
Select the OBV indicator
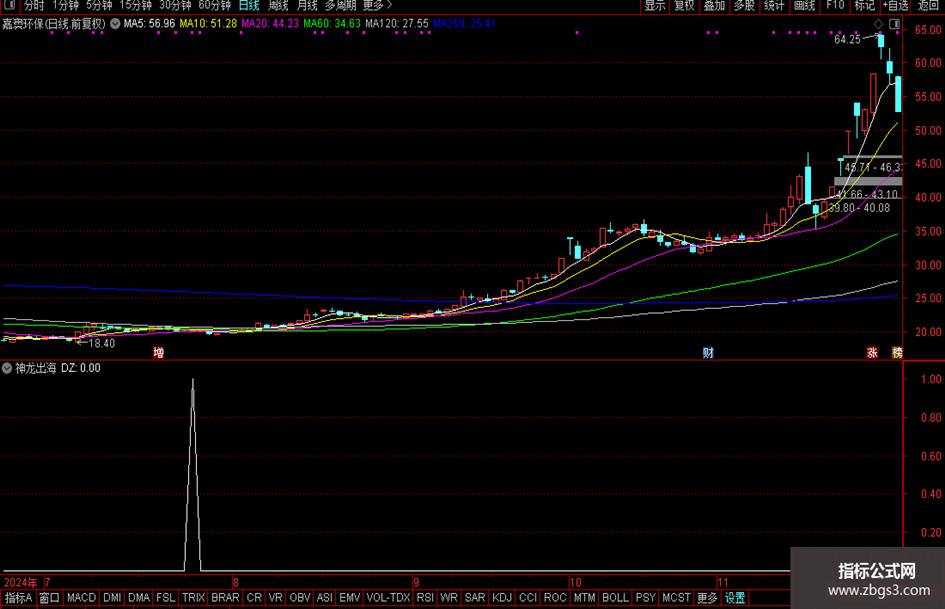[x=300, y=598]
